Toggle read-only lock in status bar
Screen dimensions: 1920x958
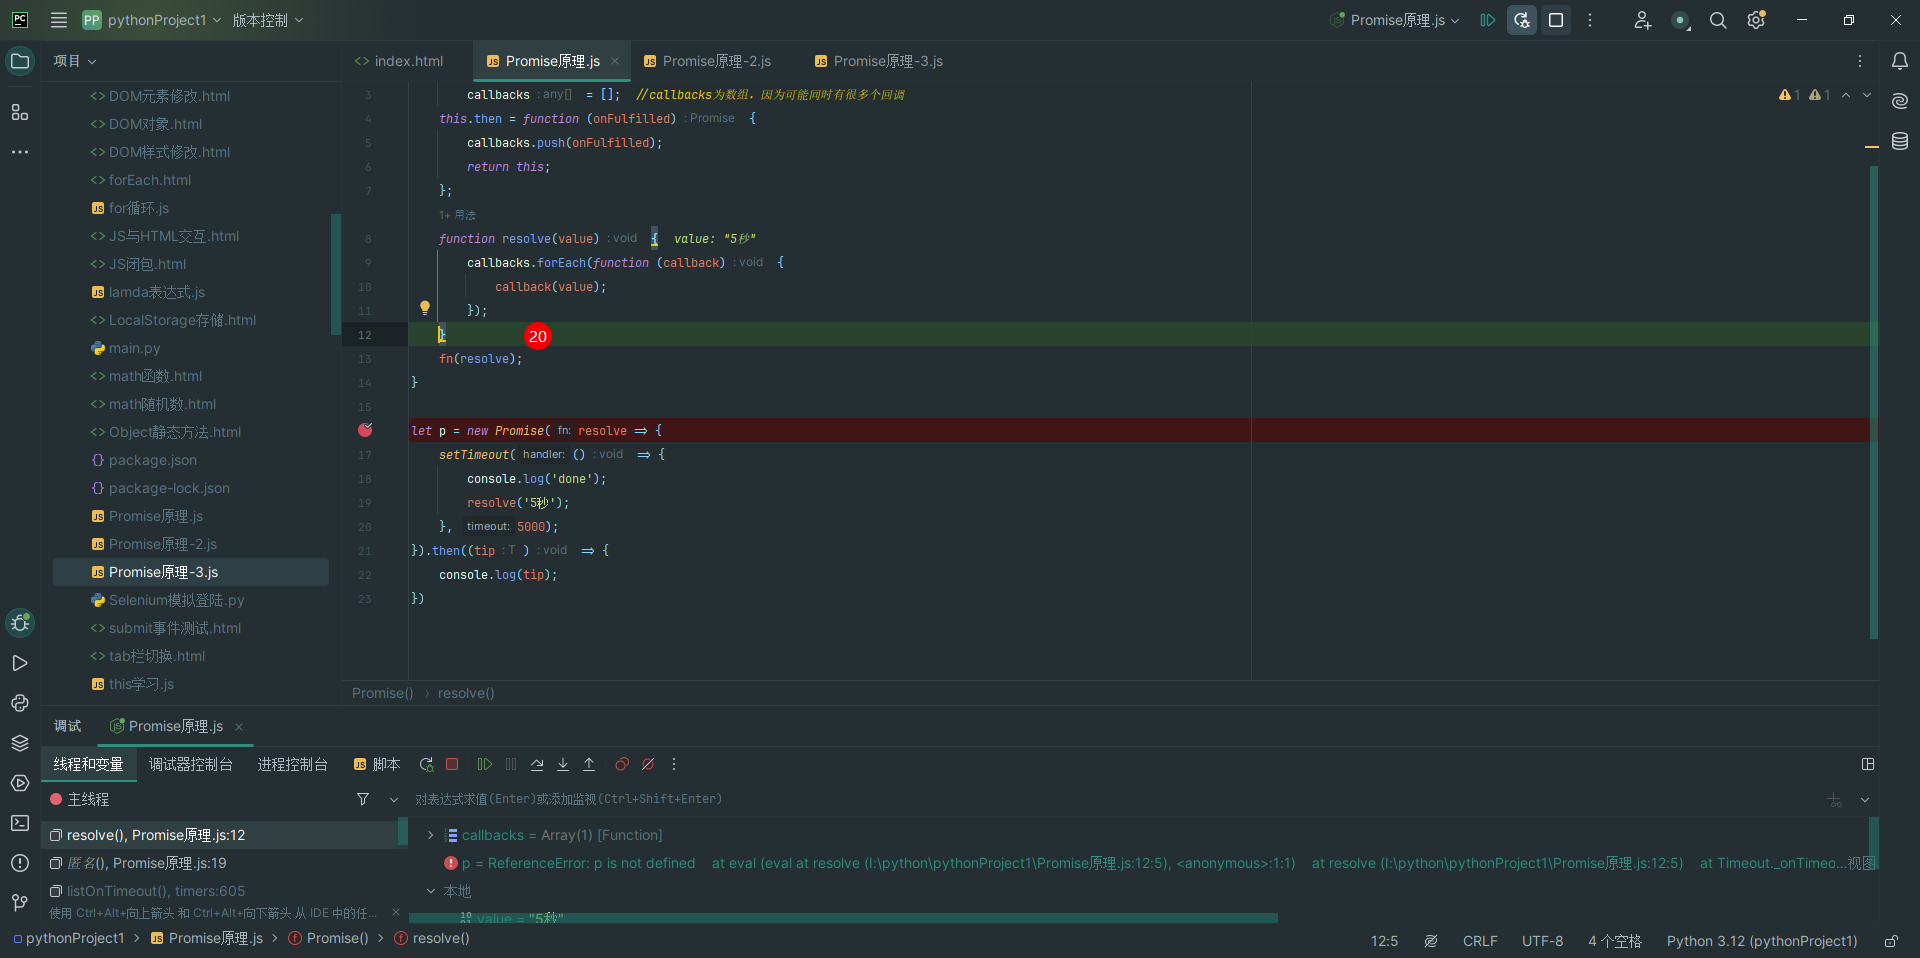(1891, 941)
